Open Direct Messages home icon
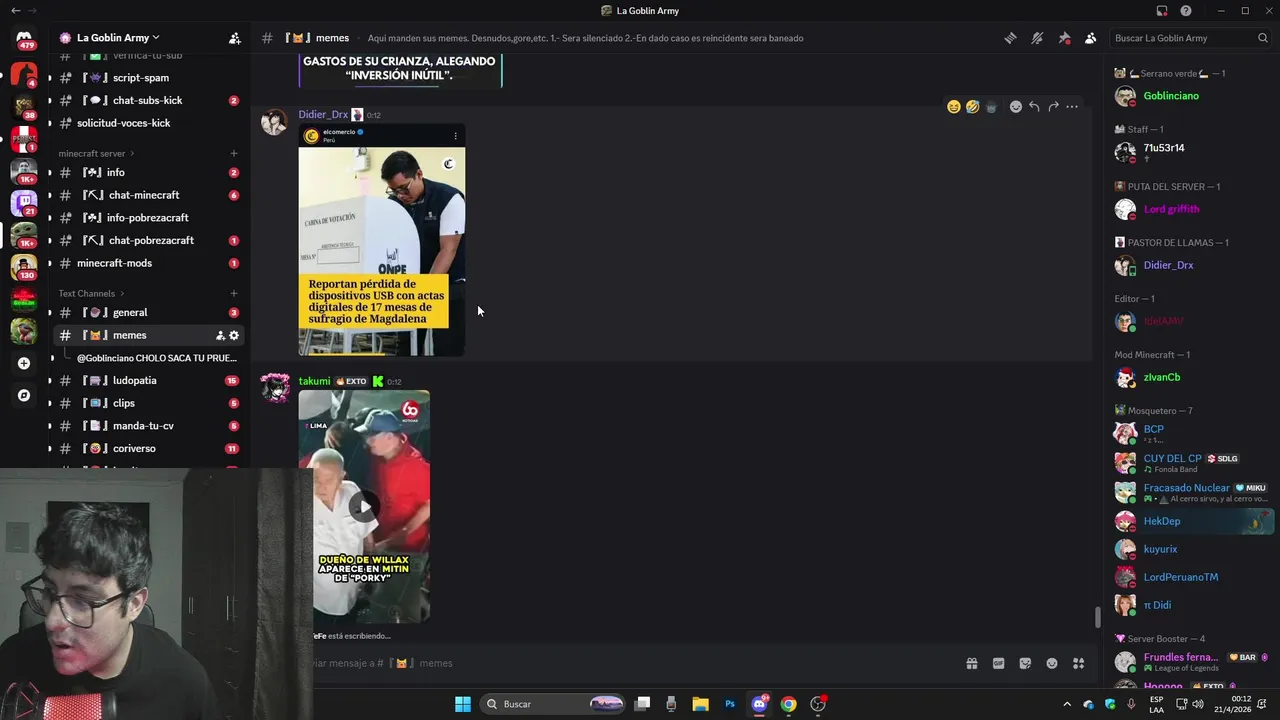 [x=24, y=37]
